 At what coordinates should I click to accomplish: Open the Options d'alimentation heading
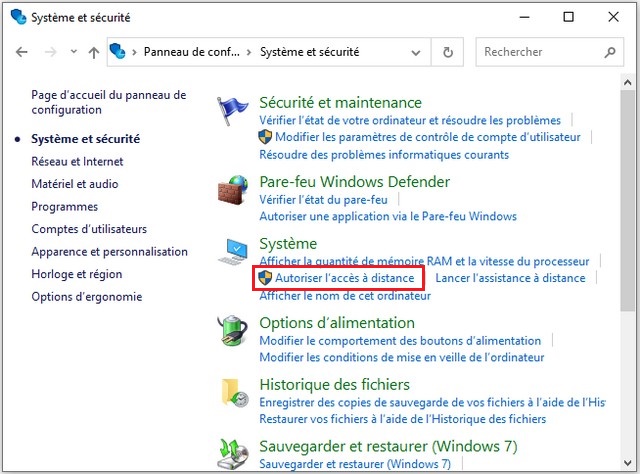[x=337, y=323]
